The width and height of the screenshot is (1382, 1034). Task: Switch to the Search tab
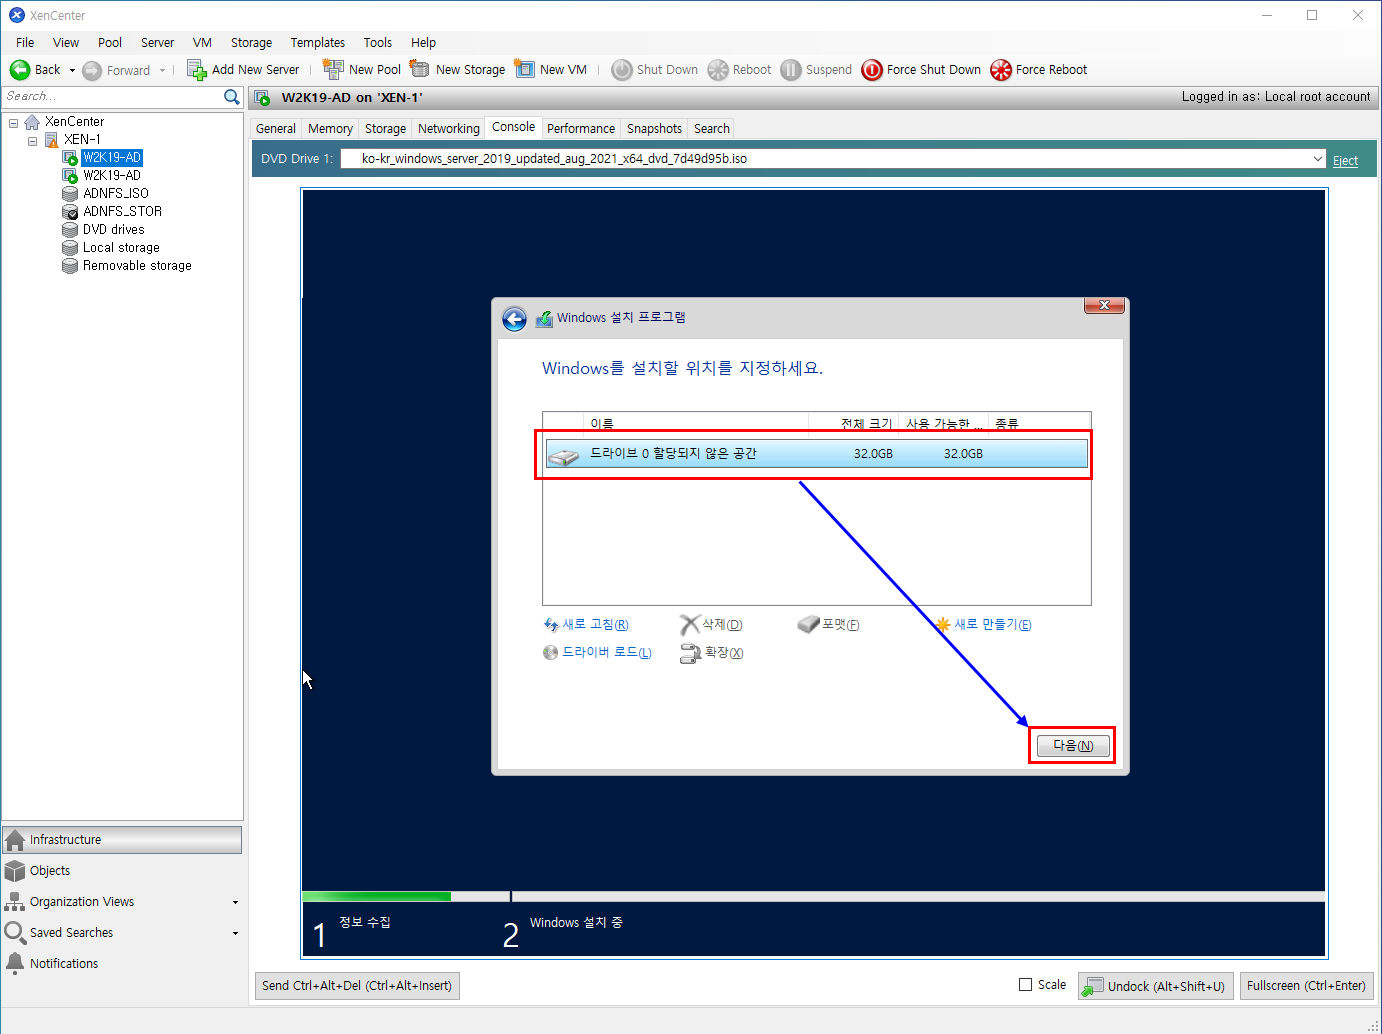(712, 129)
